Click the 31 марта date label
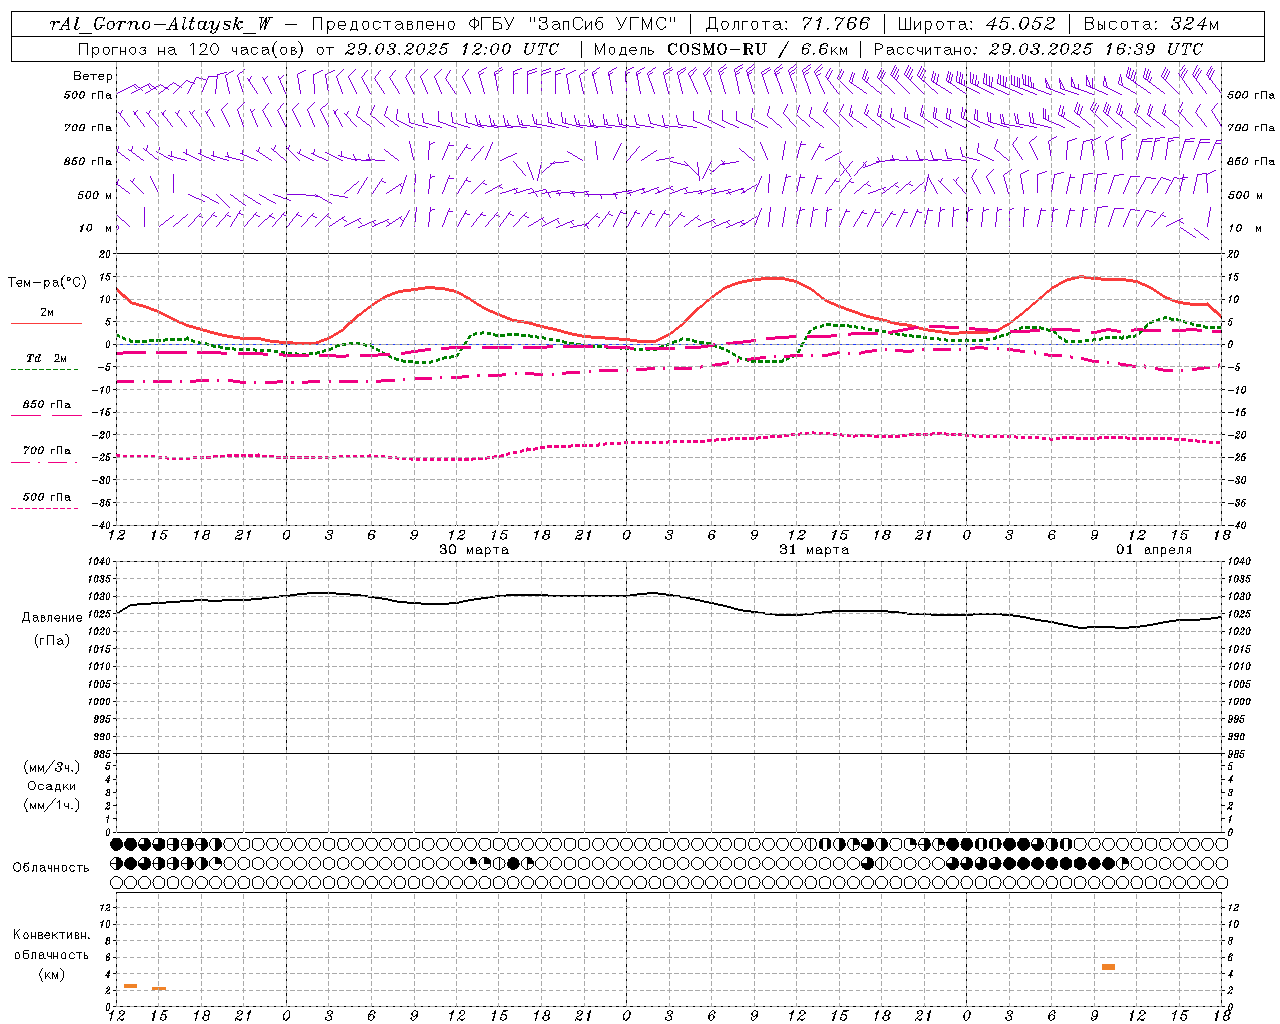Screen dimensions: 1280x1024 click(814, 550)
